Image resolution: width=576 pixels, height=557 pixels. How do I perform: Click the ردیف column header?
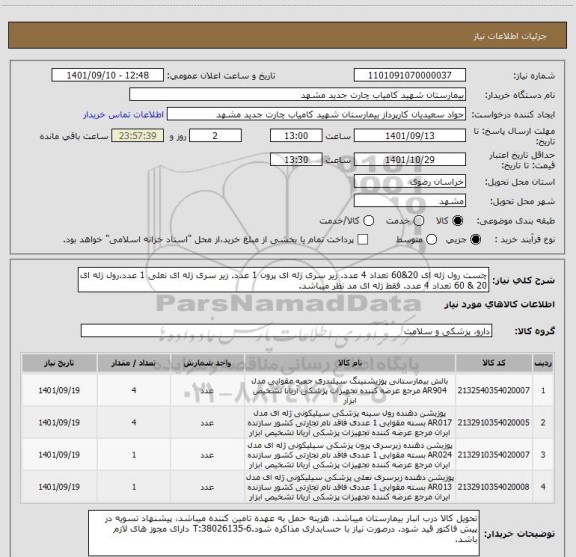(x=543, y=363)
